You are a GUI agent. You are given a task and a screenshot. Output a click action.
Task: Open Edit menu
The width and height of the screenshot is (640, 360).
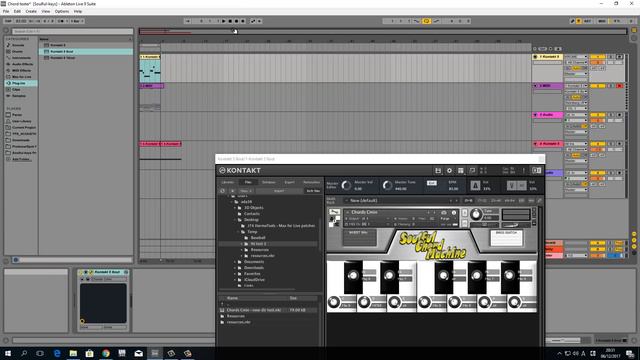pyautogui.click(x=17, y=11)
